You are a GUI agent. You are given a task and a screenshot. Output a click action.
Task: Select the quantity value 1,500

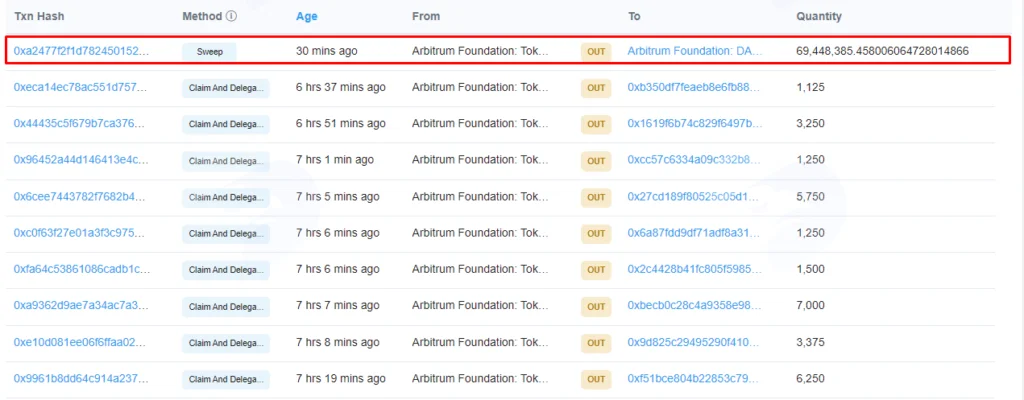click(810, 269)
